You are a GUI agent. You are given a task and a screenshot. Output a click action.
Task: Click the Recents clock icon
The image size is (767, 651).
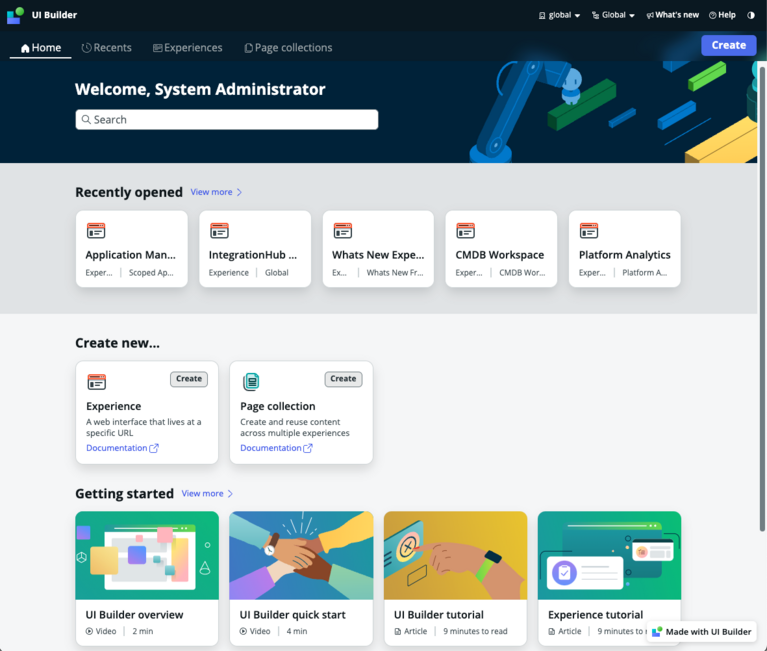(87, 47)
